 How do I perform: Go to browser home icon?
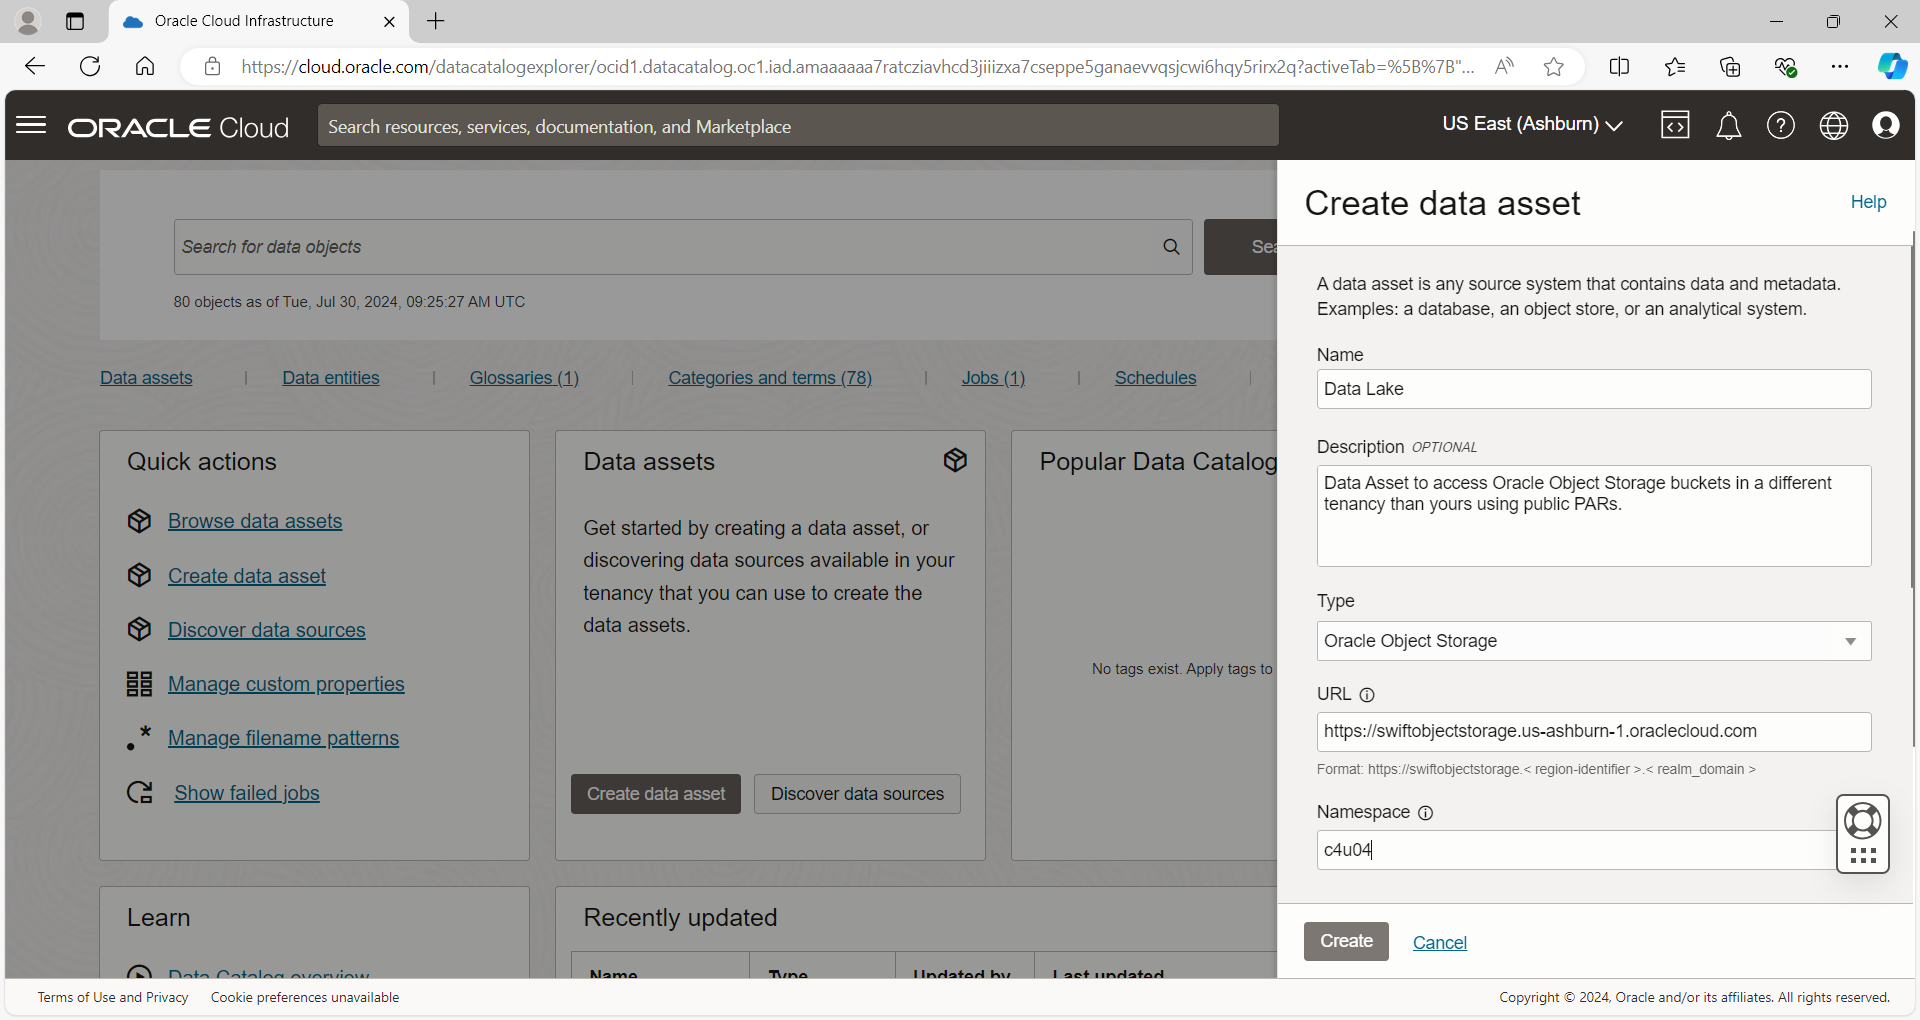[145, 66]
